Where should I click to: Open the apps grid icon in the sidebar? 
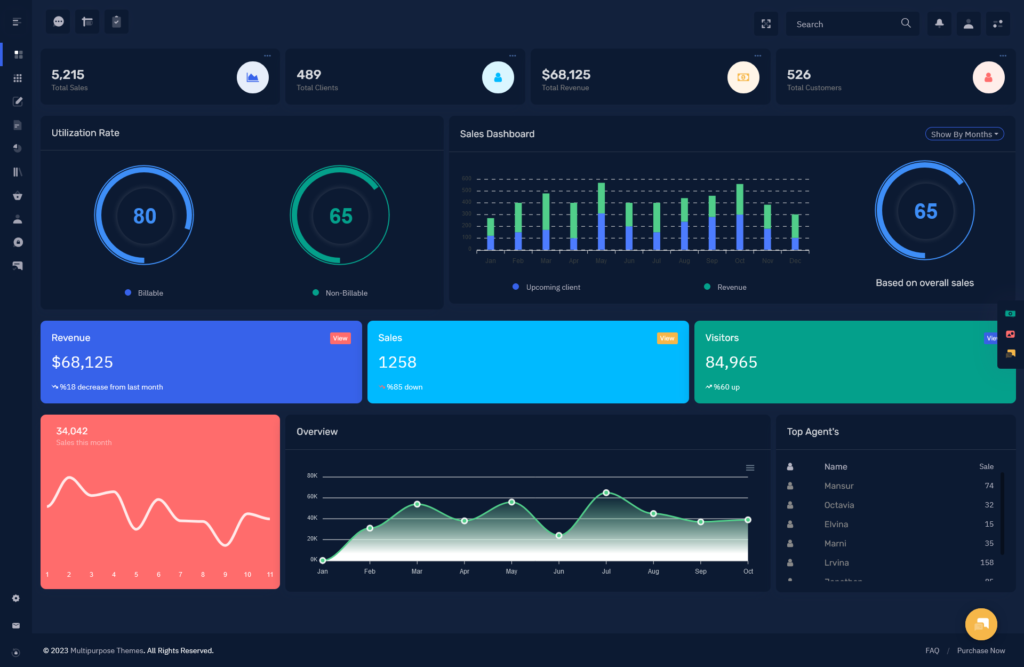point(18,78)
